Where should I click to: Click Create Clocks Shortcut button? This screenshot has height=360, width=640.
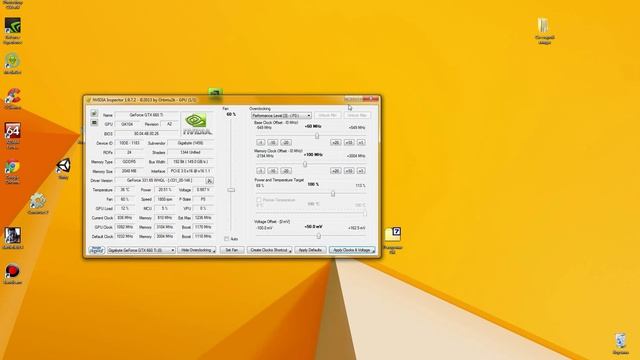tap(269, 250)
